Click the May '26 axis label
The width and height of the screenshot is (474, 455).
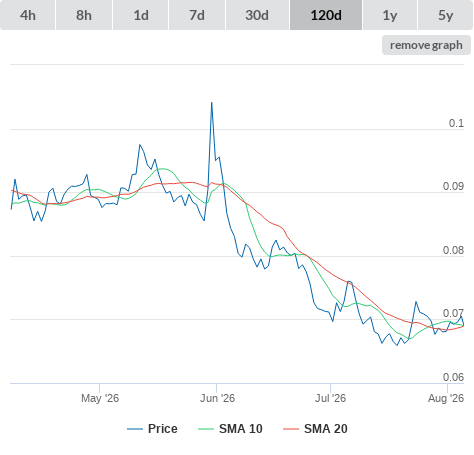(x=100, y=398)
